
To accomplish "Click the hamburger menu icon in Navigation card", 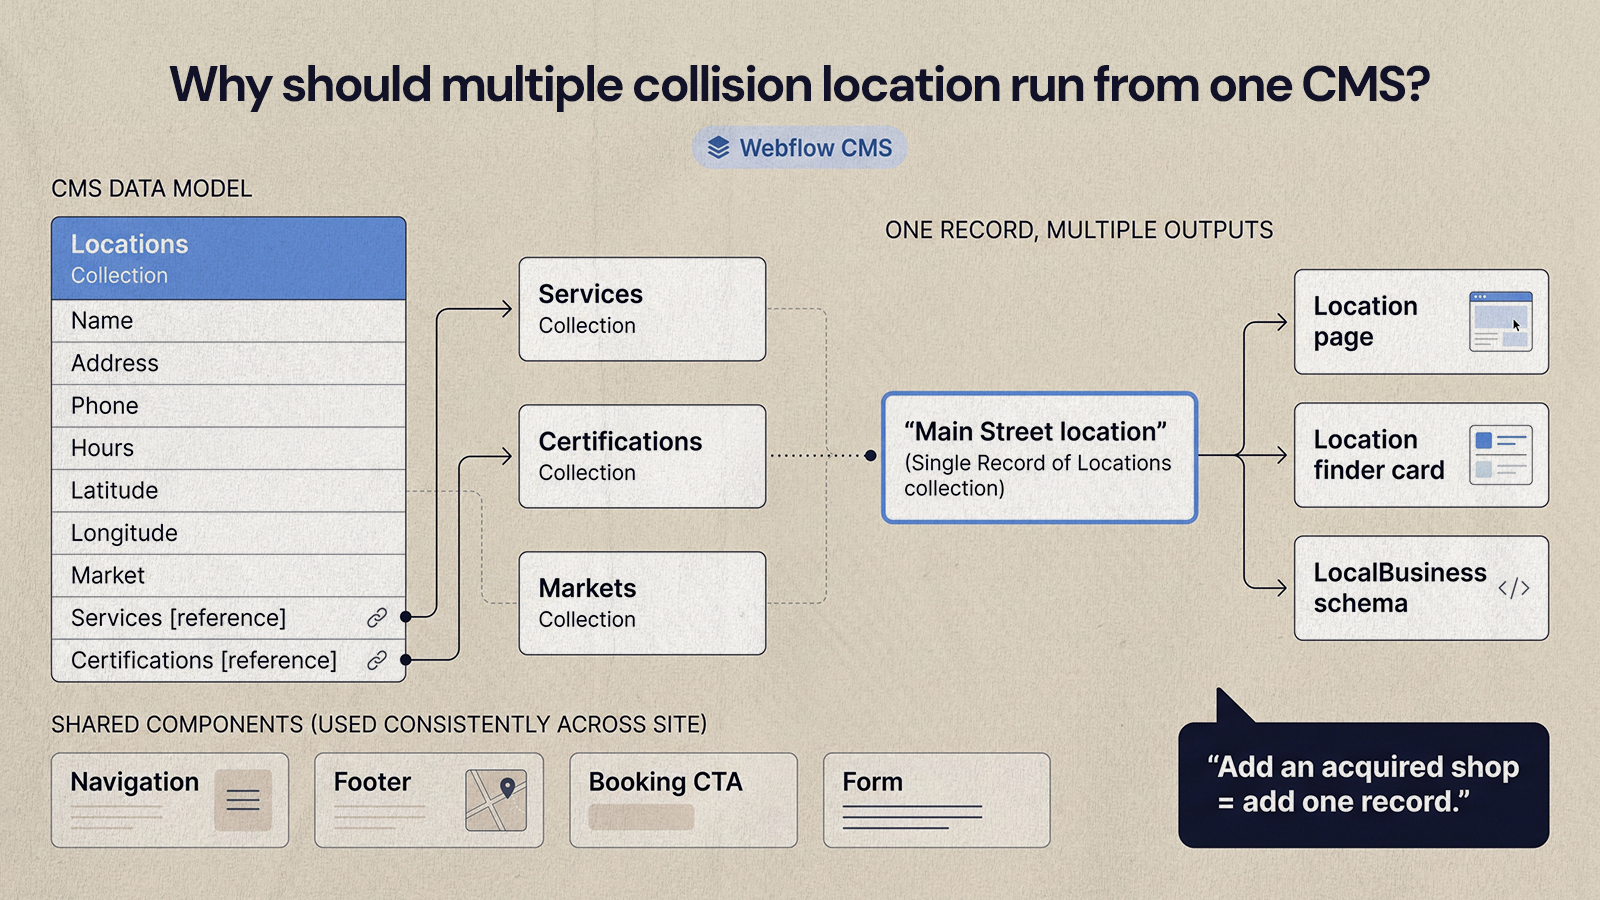I will [x=243, y=800].
